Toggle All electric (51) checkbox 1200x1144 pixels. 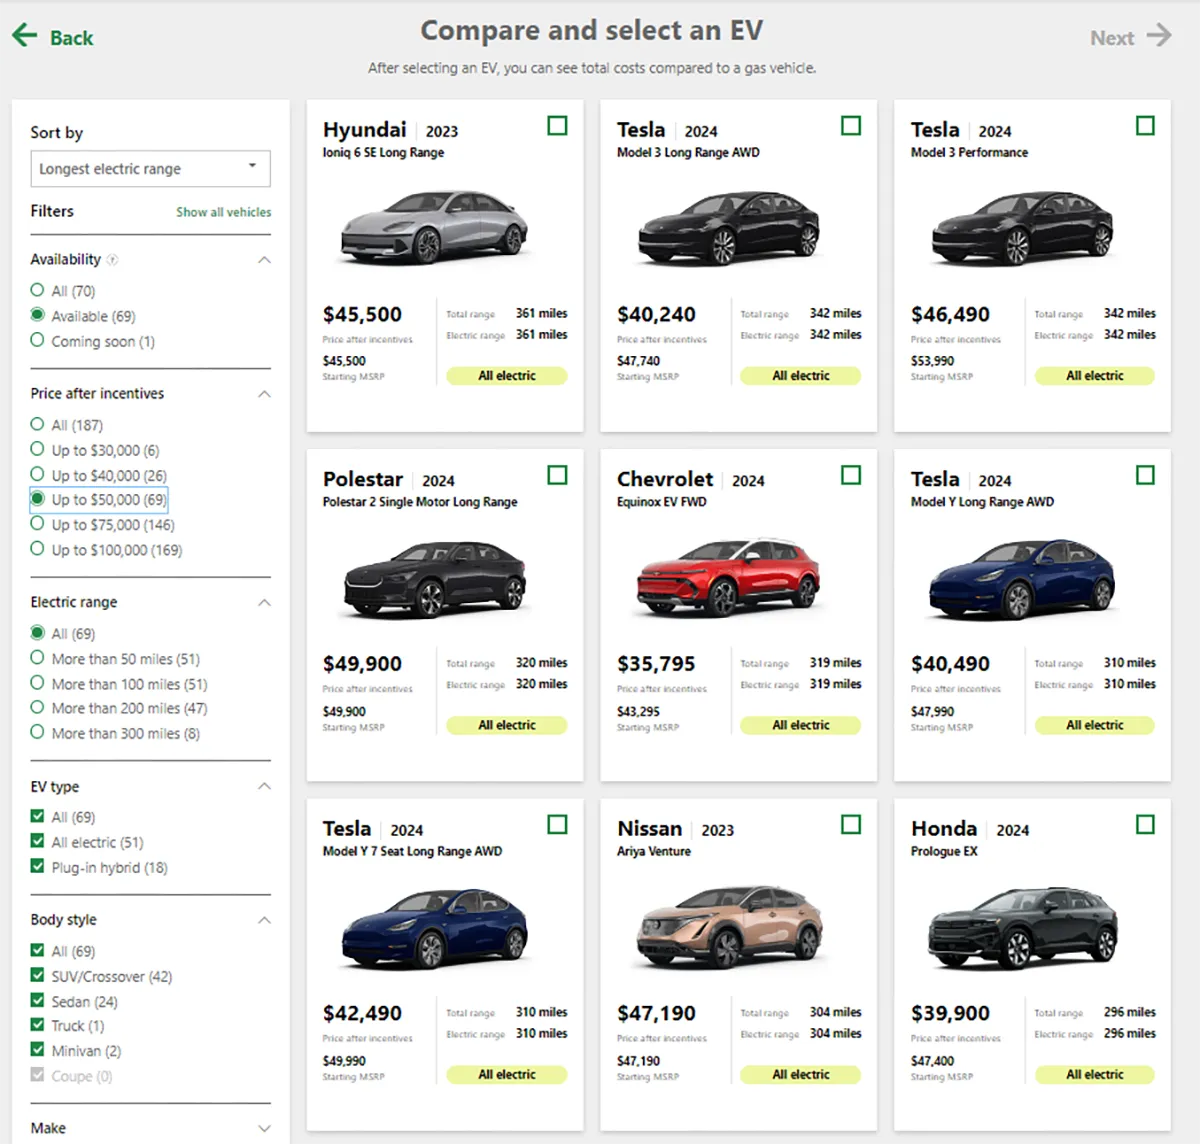pos(37,841)
